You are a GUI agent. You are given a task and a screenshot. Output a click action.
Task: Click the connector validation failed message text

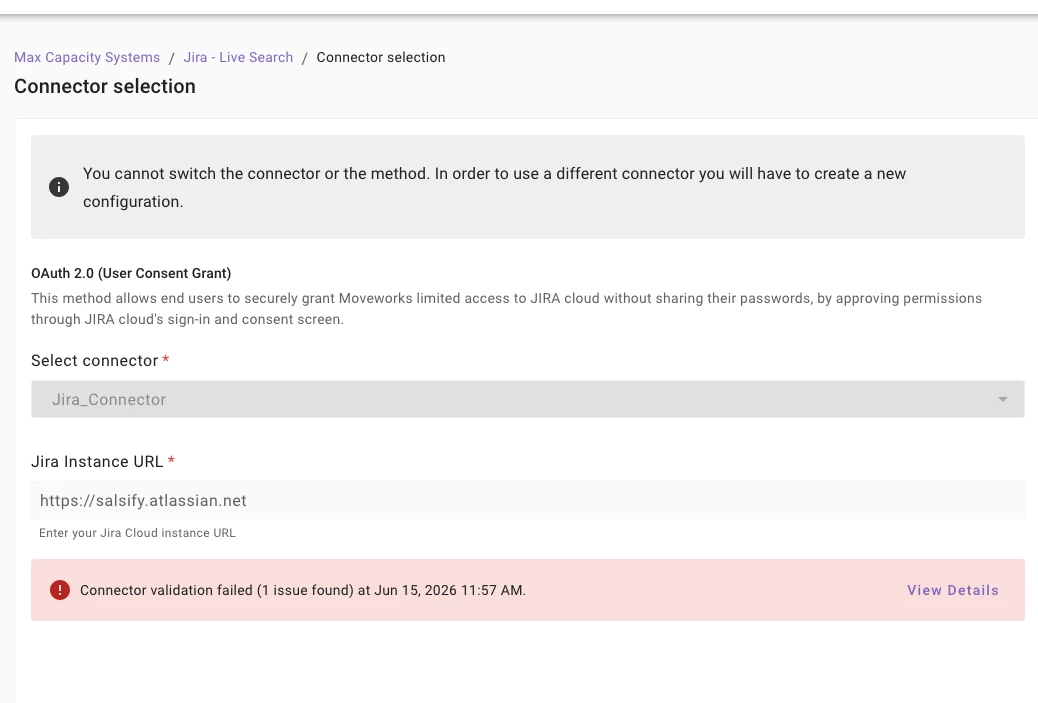(303, 590)
